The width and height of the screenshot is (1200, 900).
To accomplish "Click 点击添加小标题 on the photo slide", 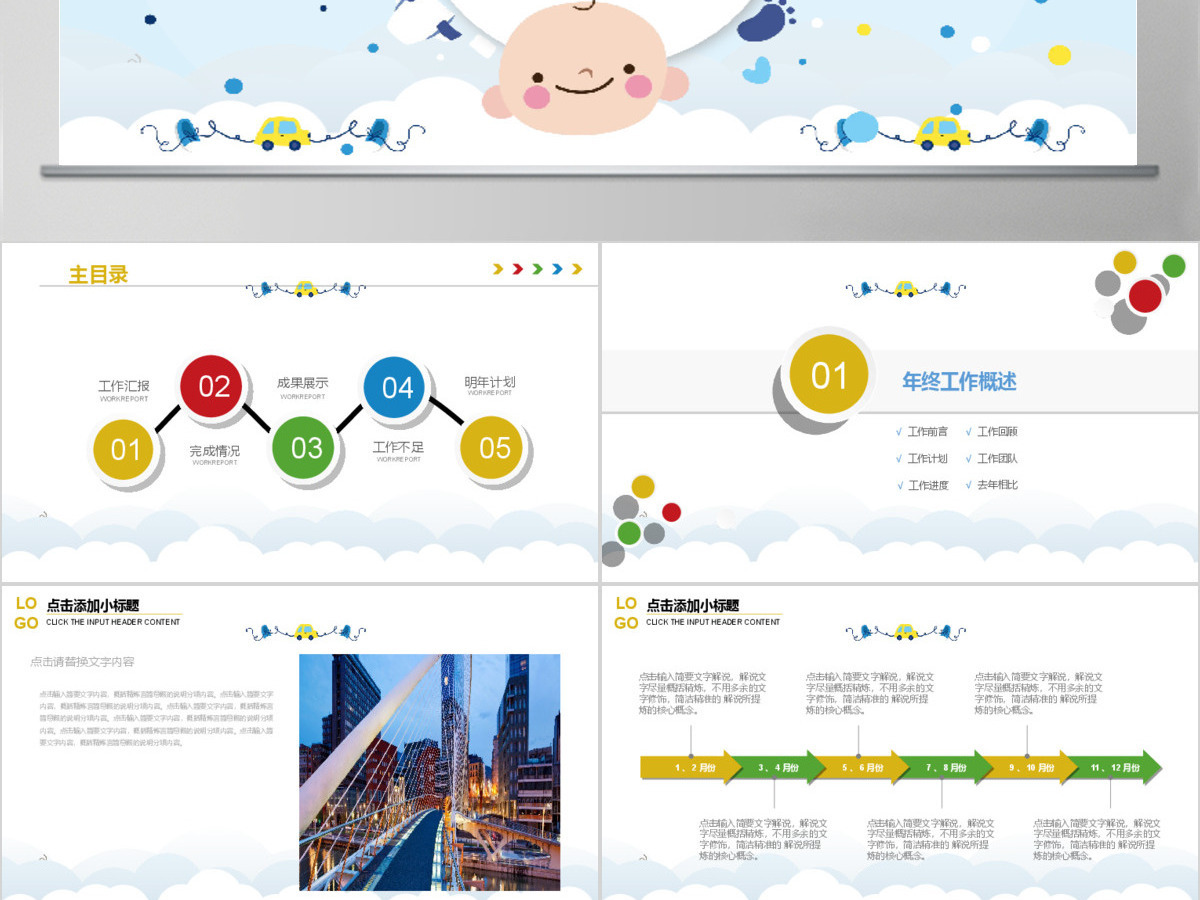I will (92, 605).
